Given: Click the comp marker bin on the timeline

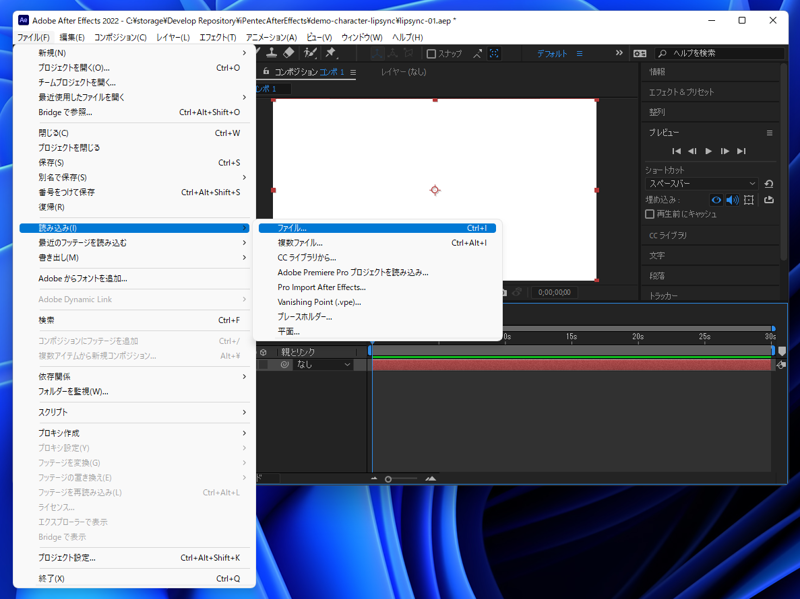Looking at the screenshot, I should (x=782, y=351).
